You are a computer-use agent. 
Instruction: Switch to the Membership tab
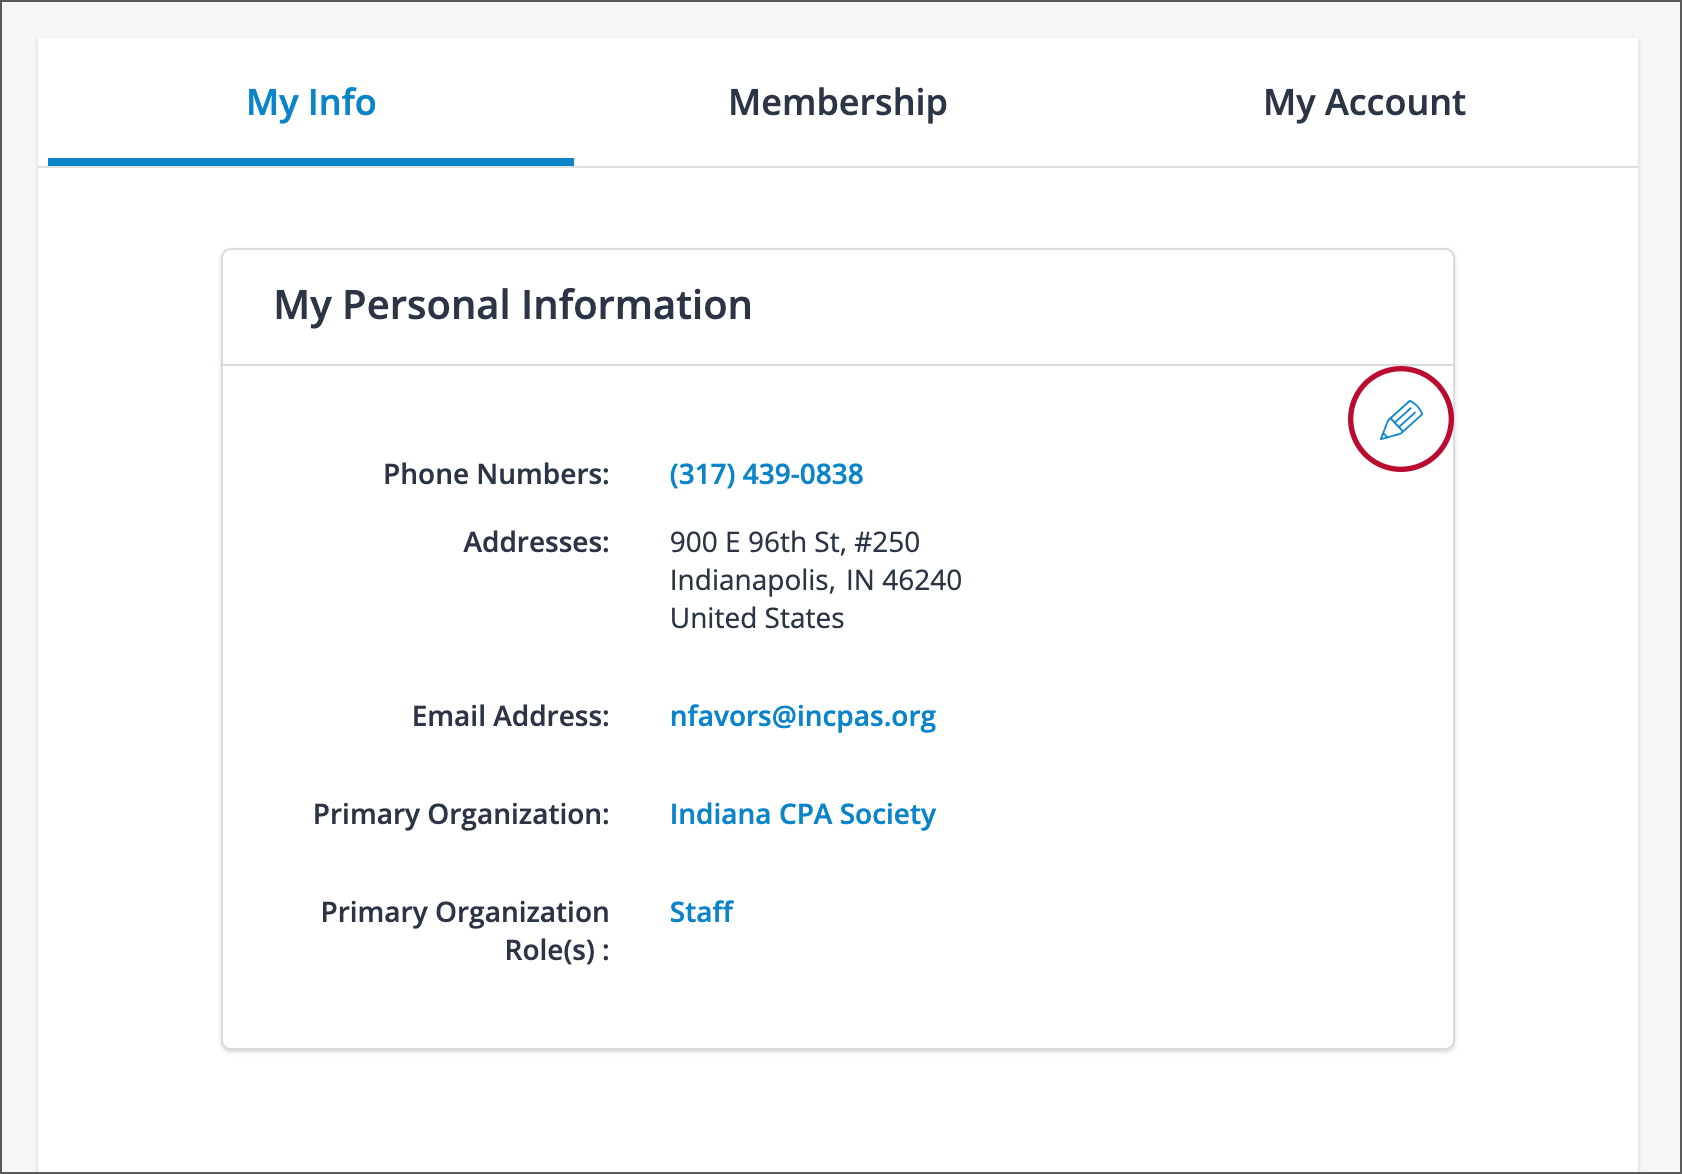point(838,103)
